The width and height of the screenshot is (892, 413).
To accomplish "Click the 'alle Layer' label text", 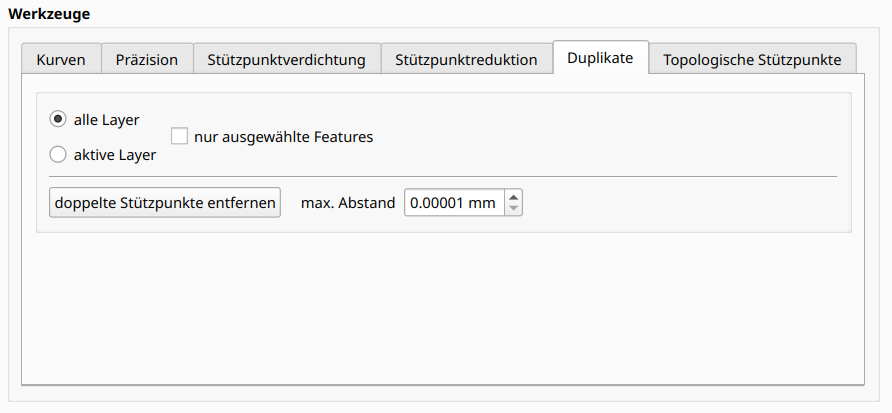I will (106, 120).
